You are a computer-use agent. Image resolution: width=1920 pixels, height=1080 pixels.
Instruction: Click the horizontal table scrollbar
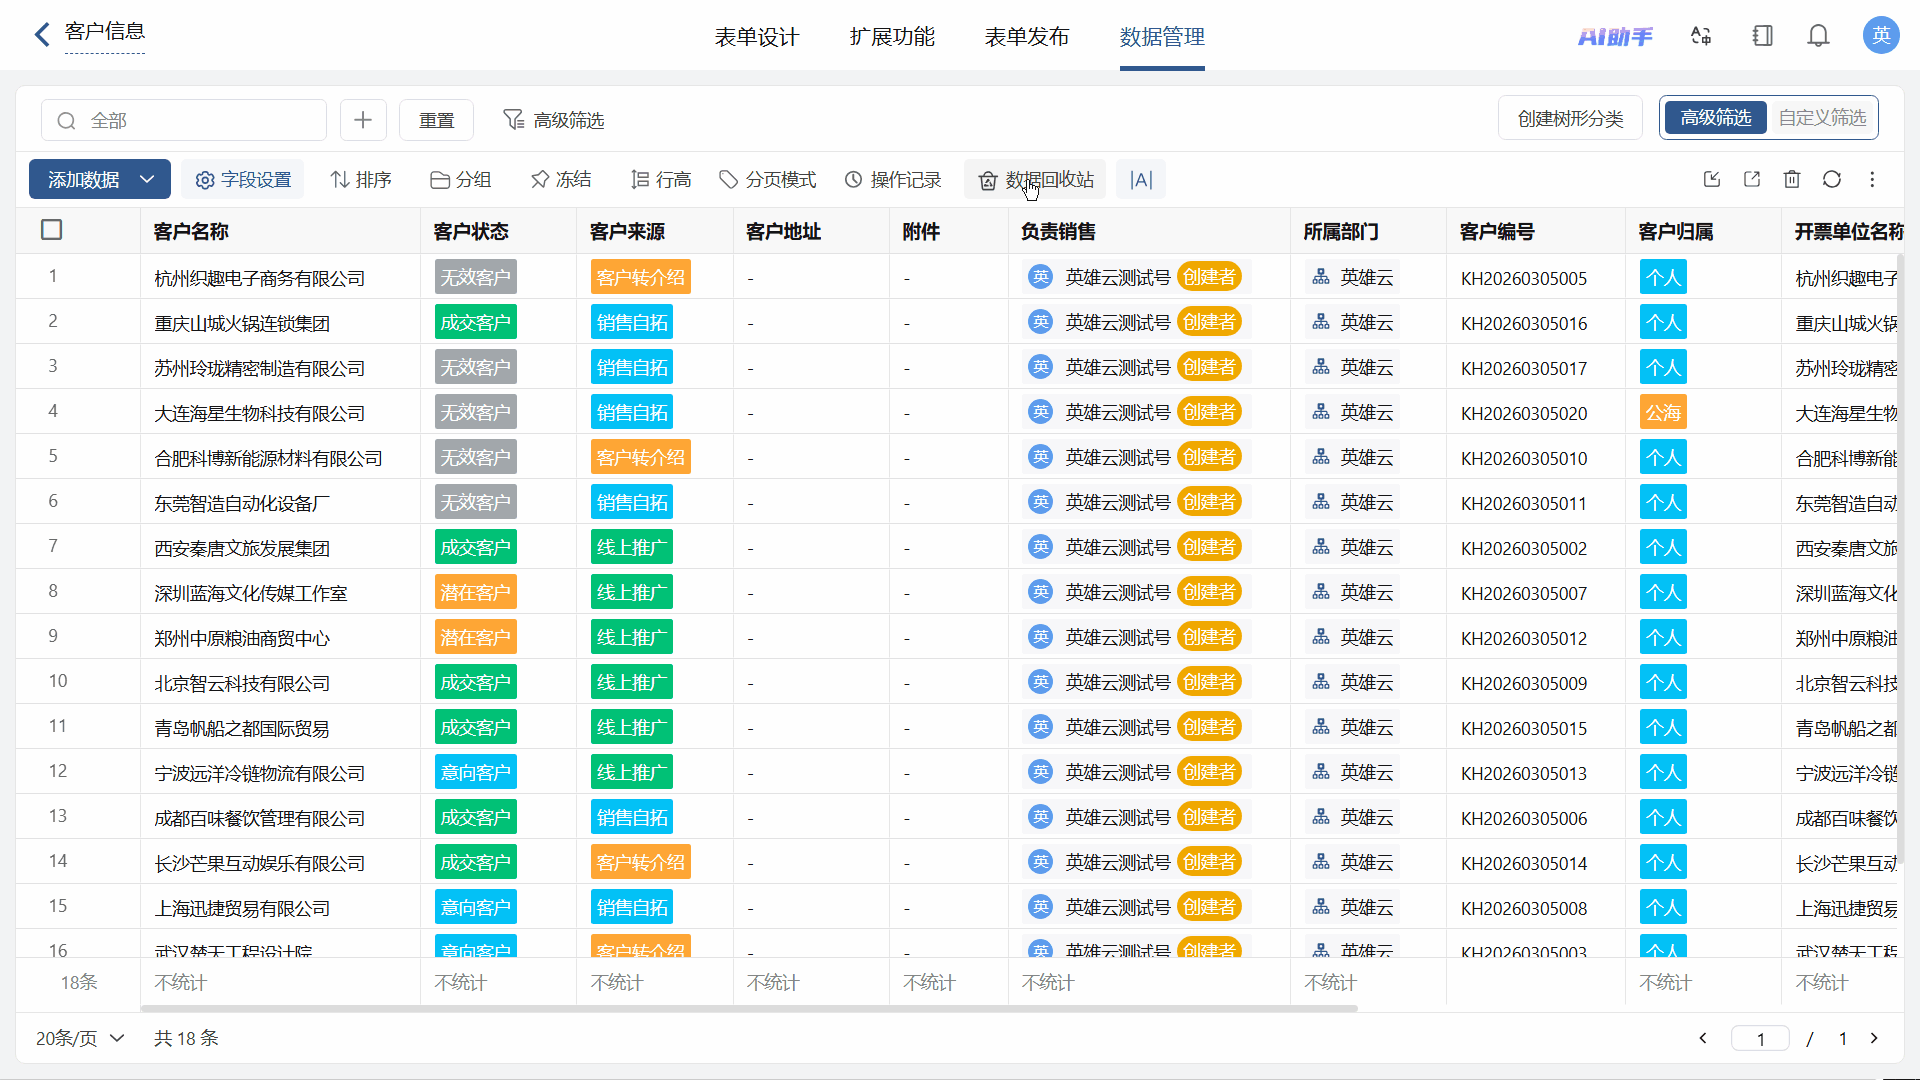click(750, 1008)
